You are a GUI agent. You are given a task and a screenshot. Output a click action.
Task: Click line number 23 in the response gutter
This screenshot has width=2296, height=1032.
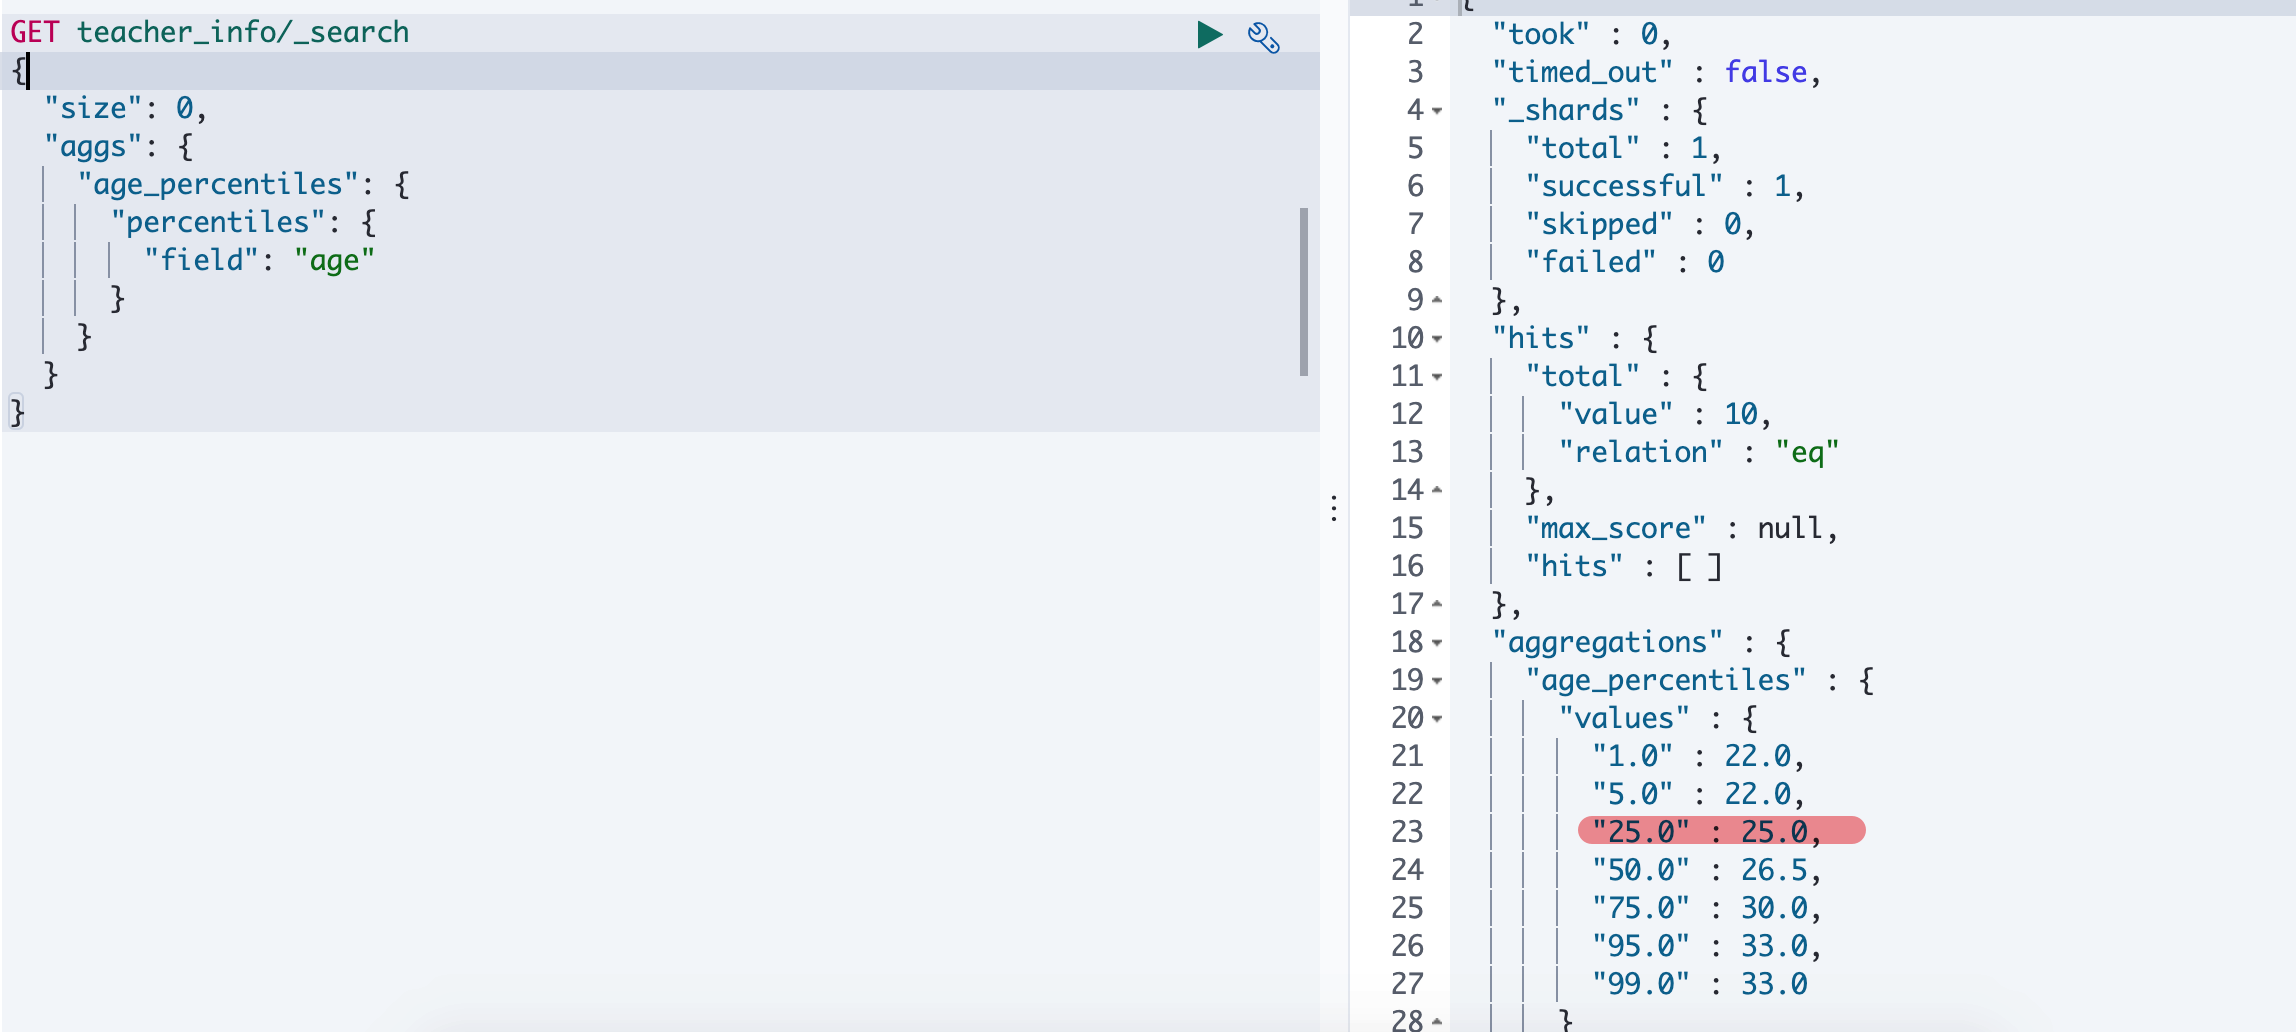point(1407,832)
